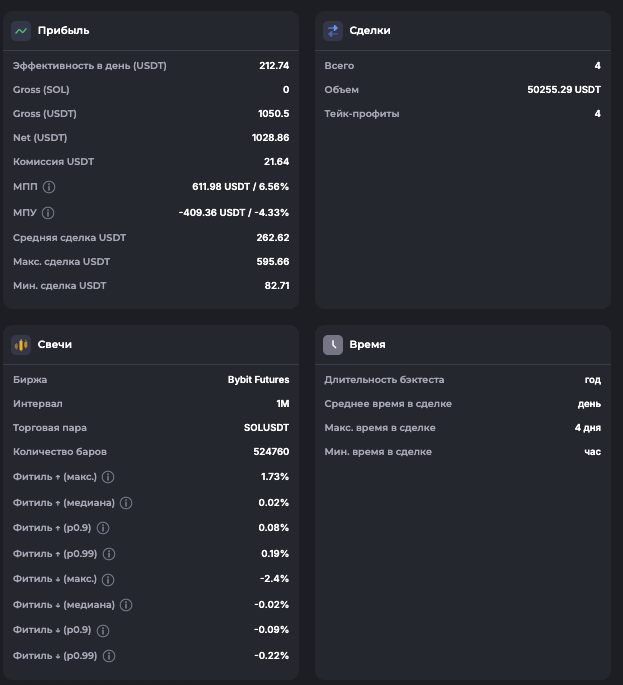Click the info icon for Фитиль ↓ (макс.)
The image size is (623, 685).
(109, 580)
